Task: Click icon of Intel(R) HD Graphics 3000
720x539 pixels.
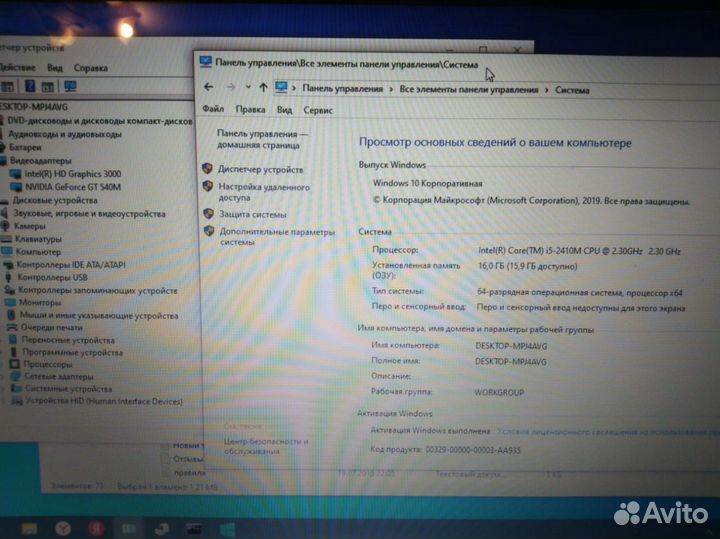Action: (16, 174)
